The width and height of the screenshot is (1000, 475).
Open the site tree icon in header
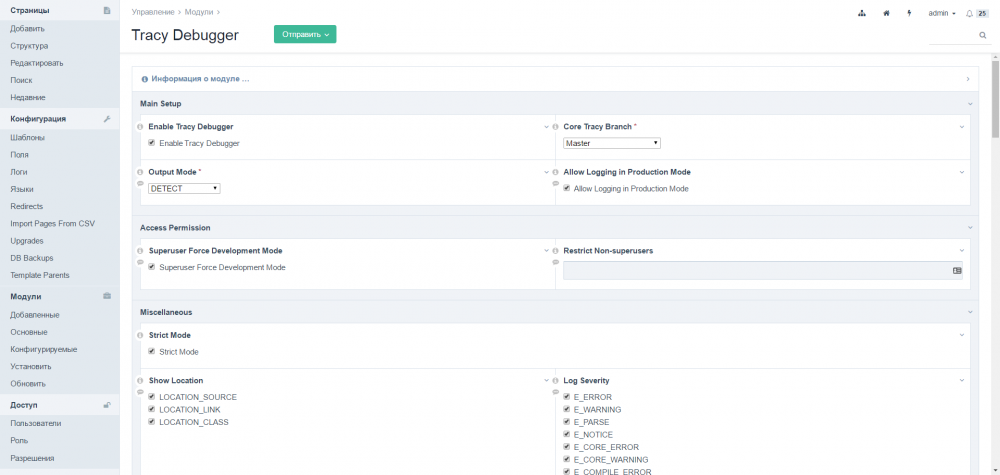[862, 13]
